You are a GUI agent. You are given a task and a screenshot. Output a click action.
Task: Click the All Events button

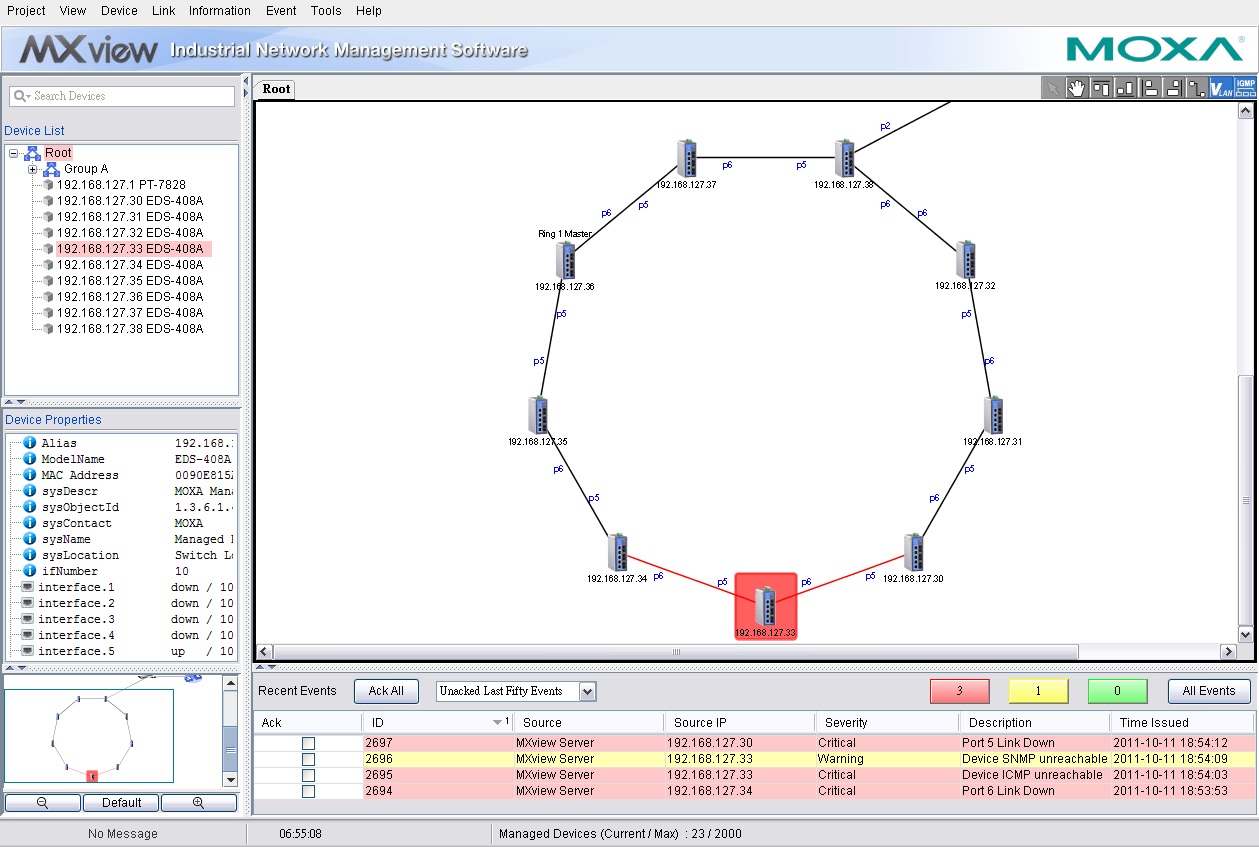pos(1209,691)
